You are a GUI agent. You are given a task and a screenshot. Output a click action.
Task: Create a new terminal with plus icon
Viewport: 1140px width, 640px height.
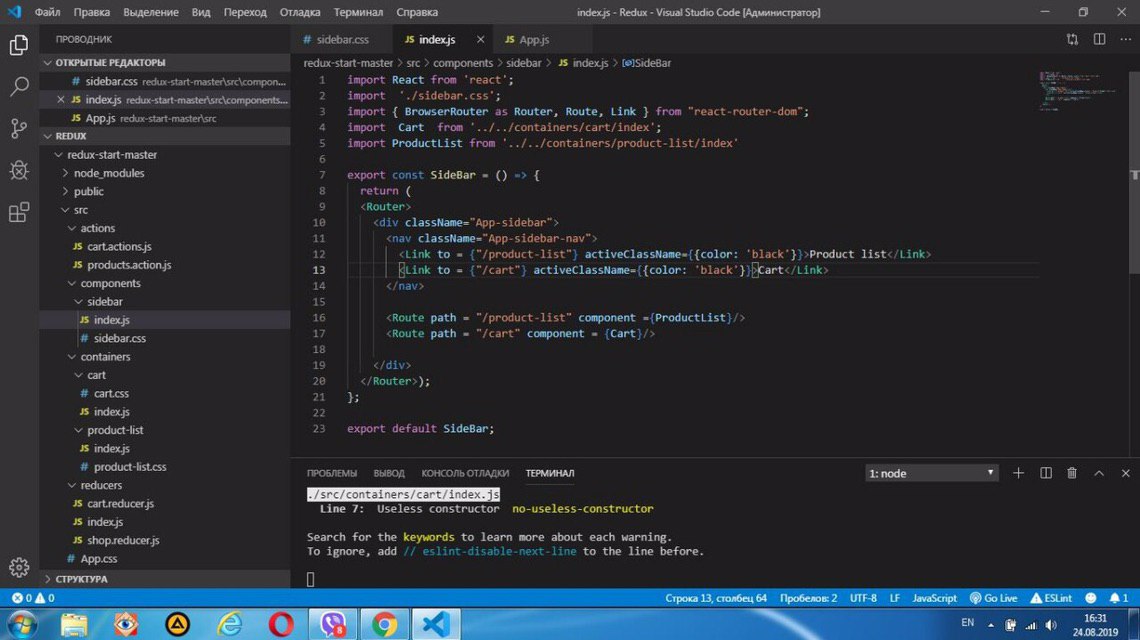click(1019, 473)
